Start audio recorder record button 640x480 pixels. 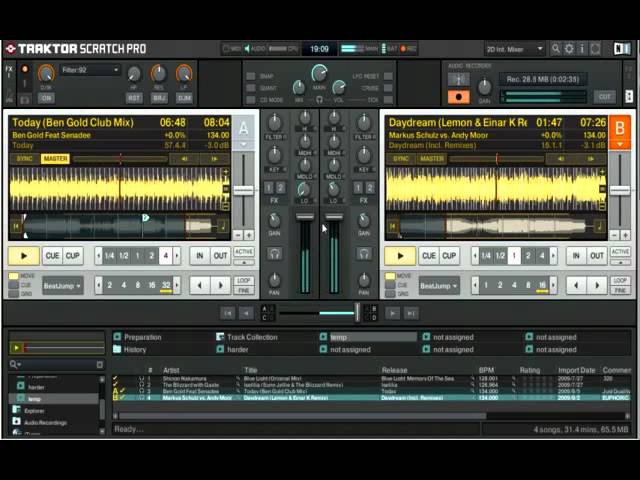point(459,97)
